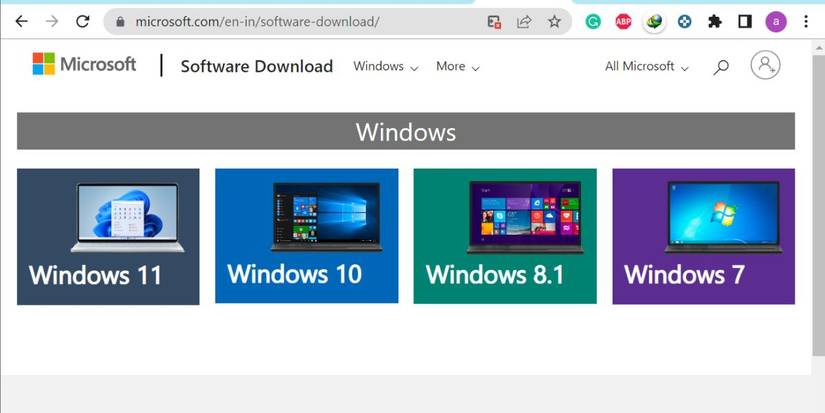The width and height of the screenshot is (825, 413).
Task: Open the Extensions puzzle piece menu
Action: tap(715, 22)
